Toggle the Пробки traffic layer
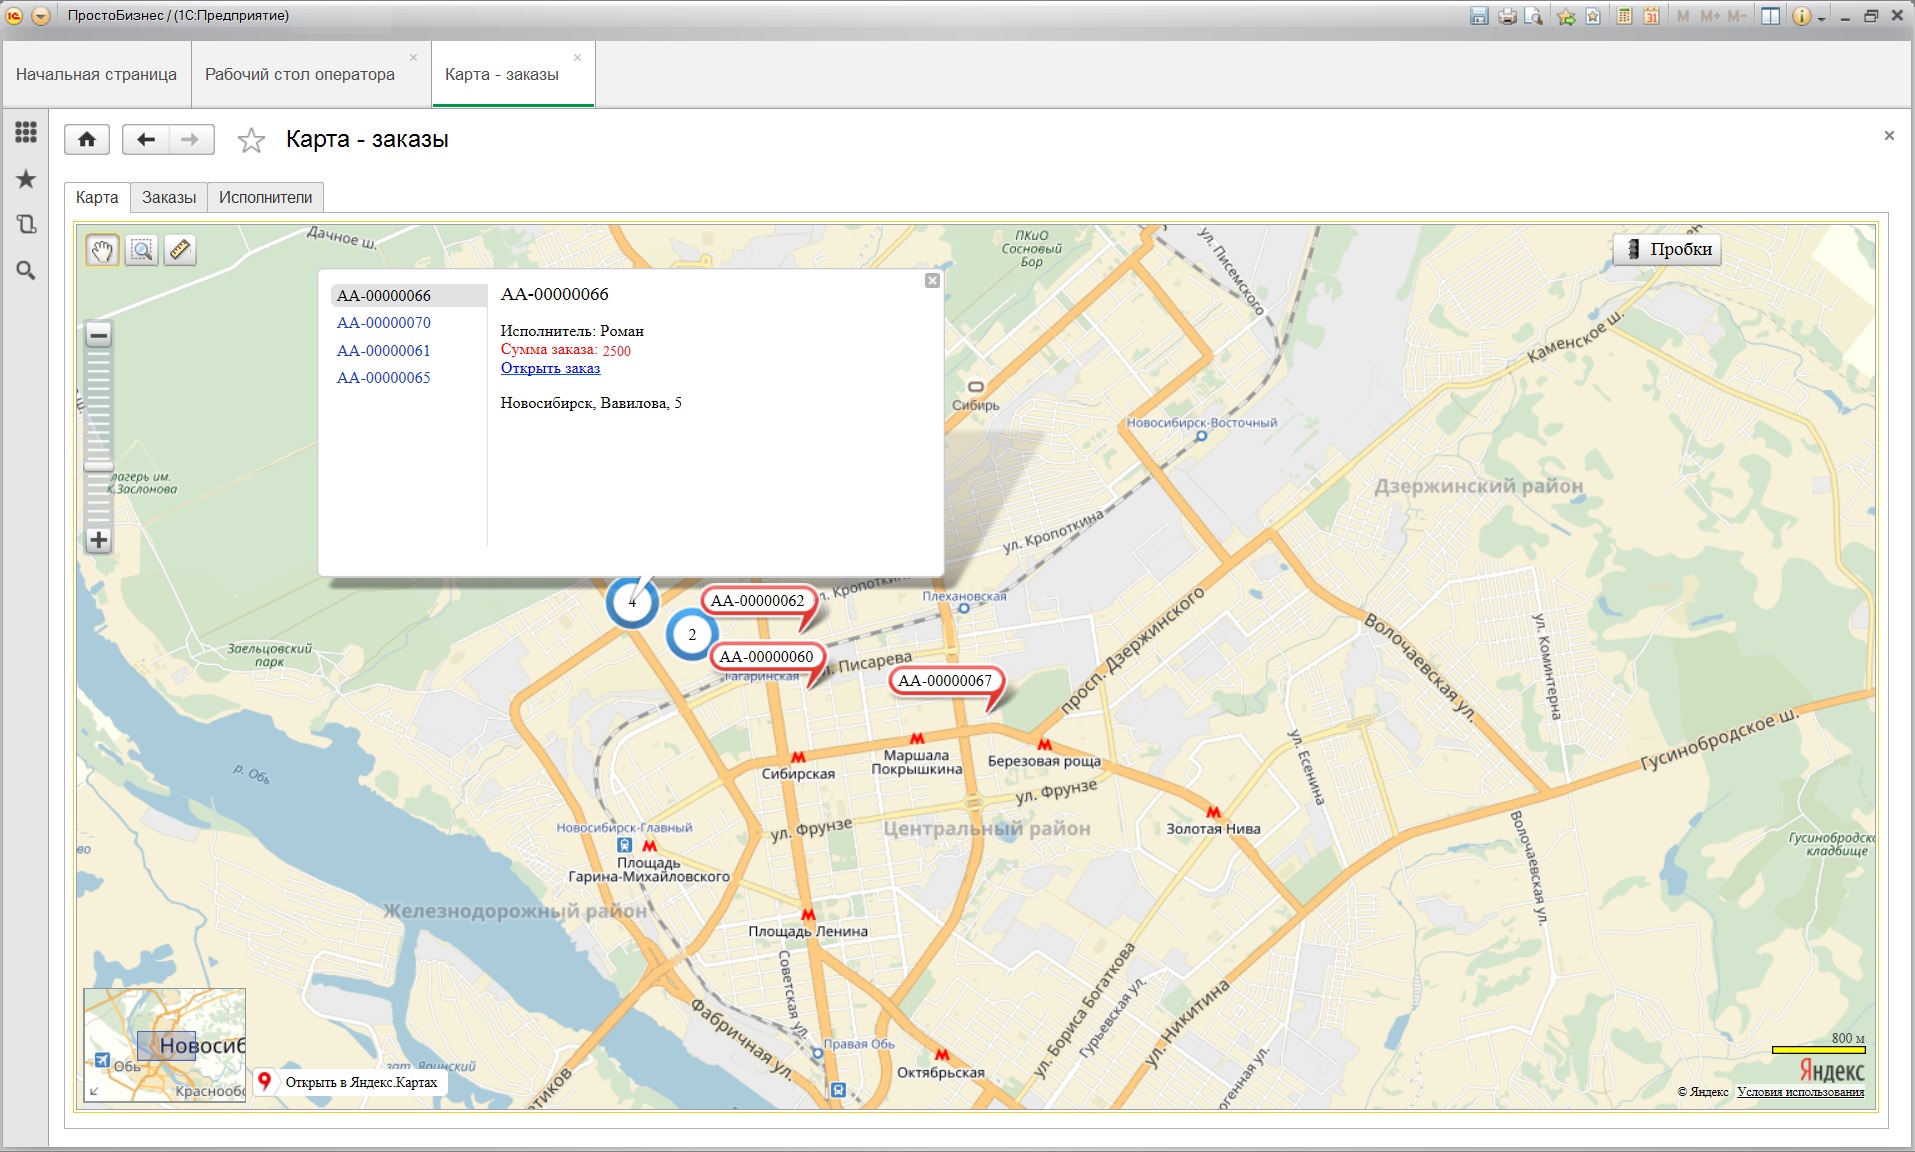The height and width of the screenshot is (1152, 1915). coord(1667,250)
